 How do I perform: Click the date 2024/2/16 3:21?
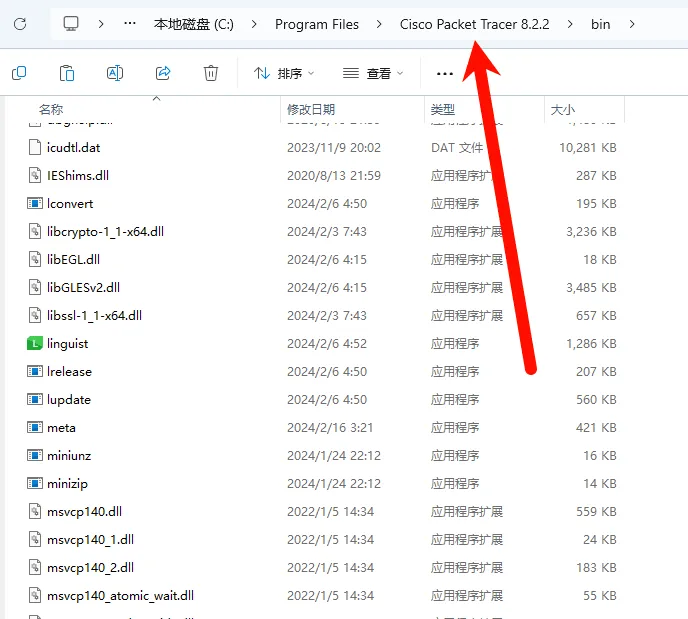click(x=330, y=427)
